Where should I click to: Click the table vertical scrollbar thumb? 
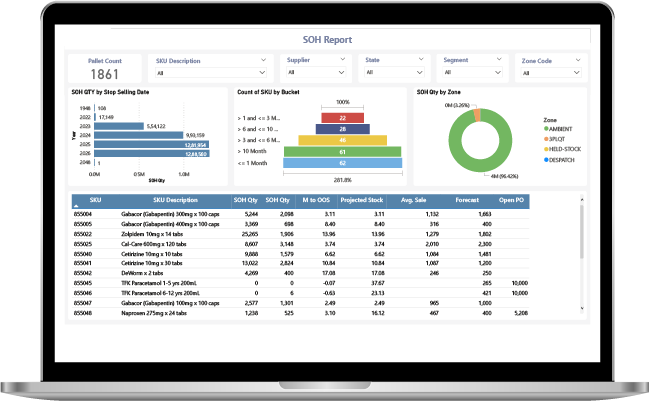tap(582, 232)
